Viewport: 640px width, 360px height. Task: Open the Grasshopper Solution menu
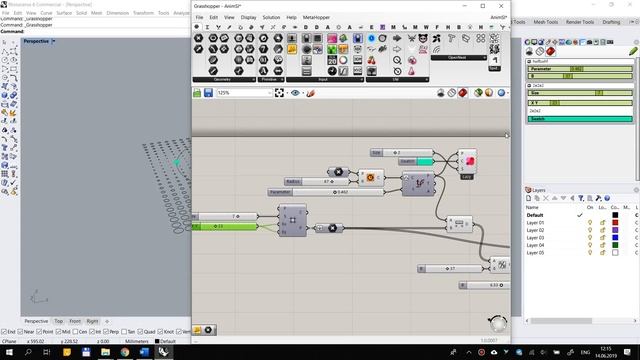tap(271, 18)
